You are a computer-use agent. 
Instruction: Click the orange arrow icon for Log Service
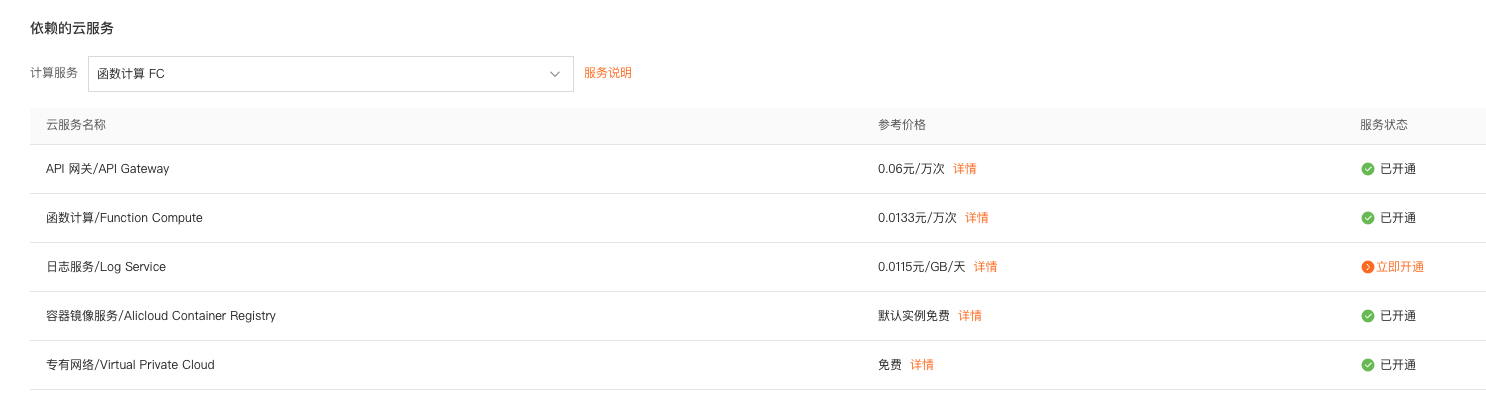(1367, 267)
